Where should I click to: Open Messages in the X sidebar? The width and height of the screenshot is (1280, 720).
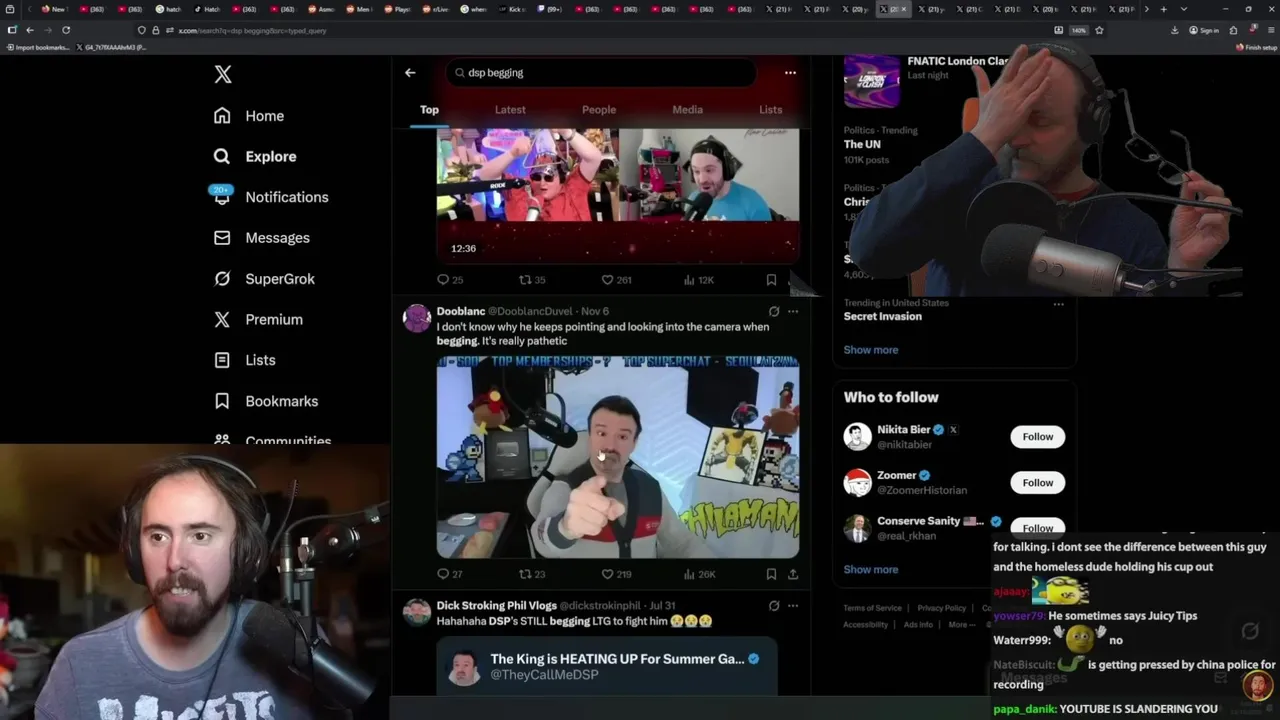261,238
